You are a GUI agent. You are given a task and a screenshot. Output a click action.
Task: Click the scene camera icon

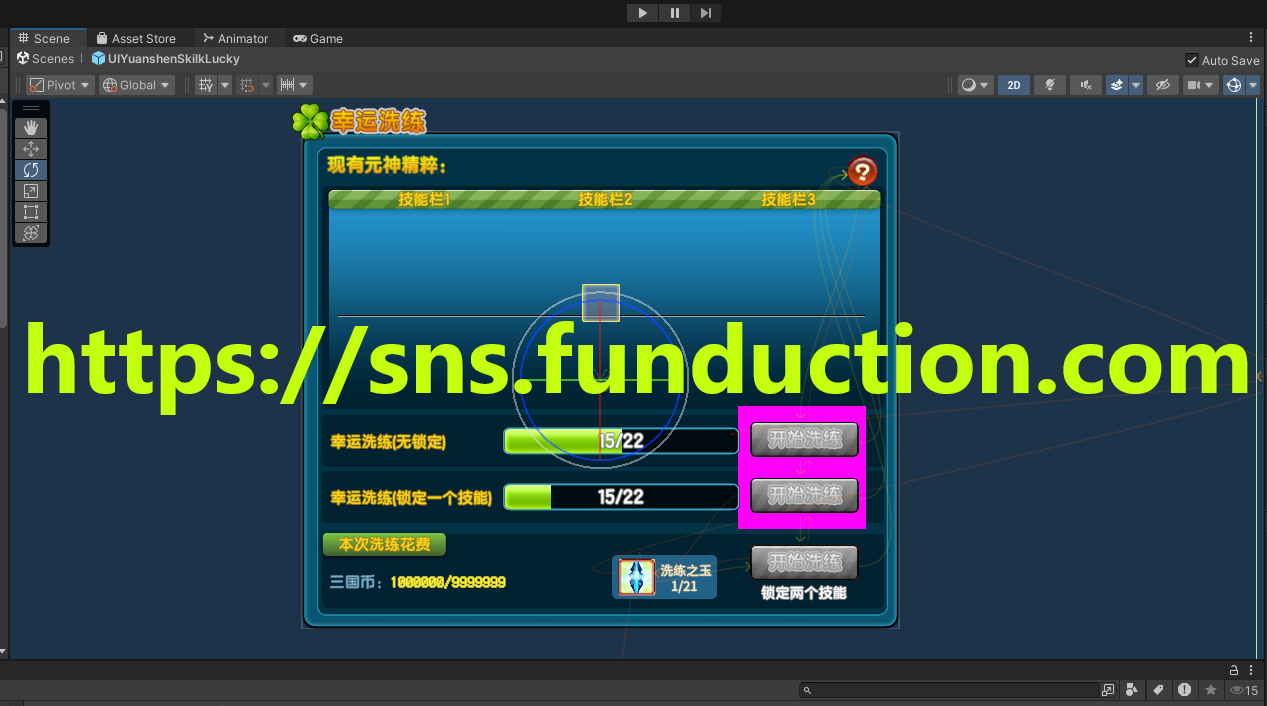(1193, 85)
